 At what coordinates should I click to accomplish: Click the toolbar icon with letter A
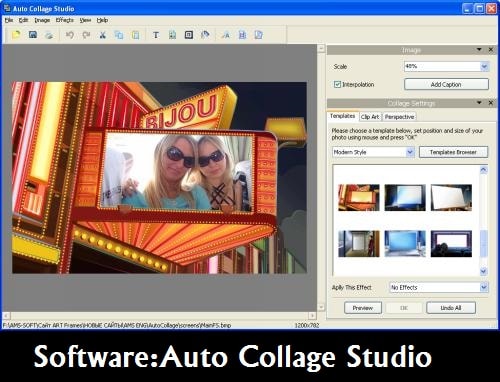(226, 35)
